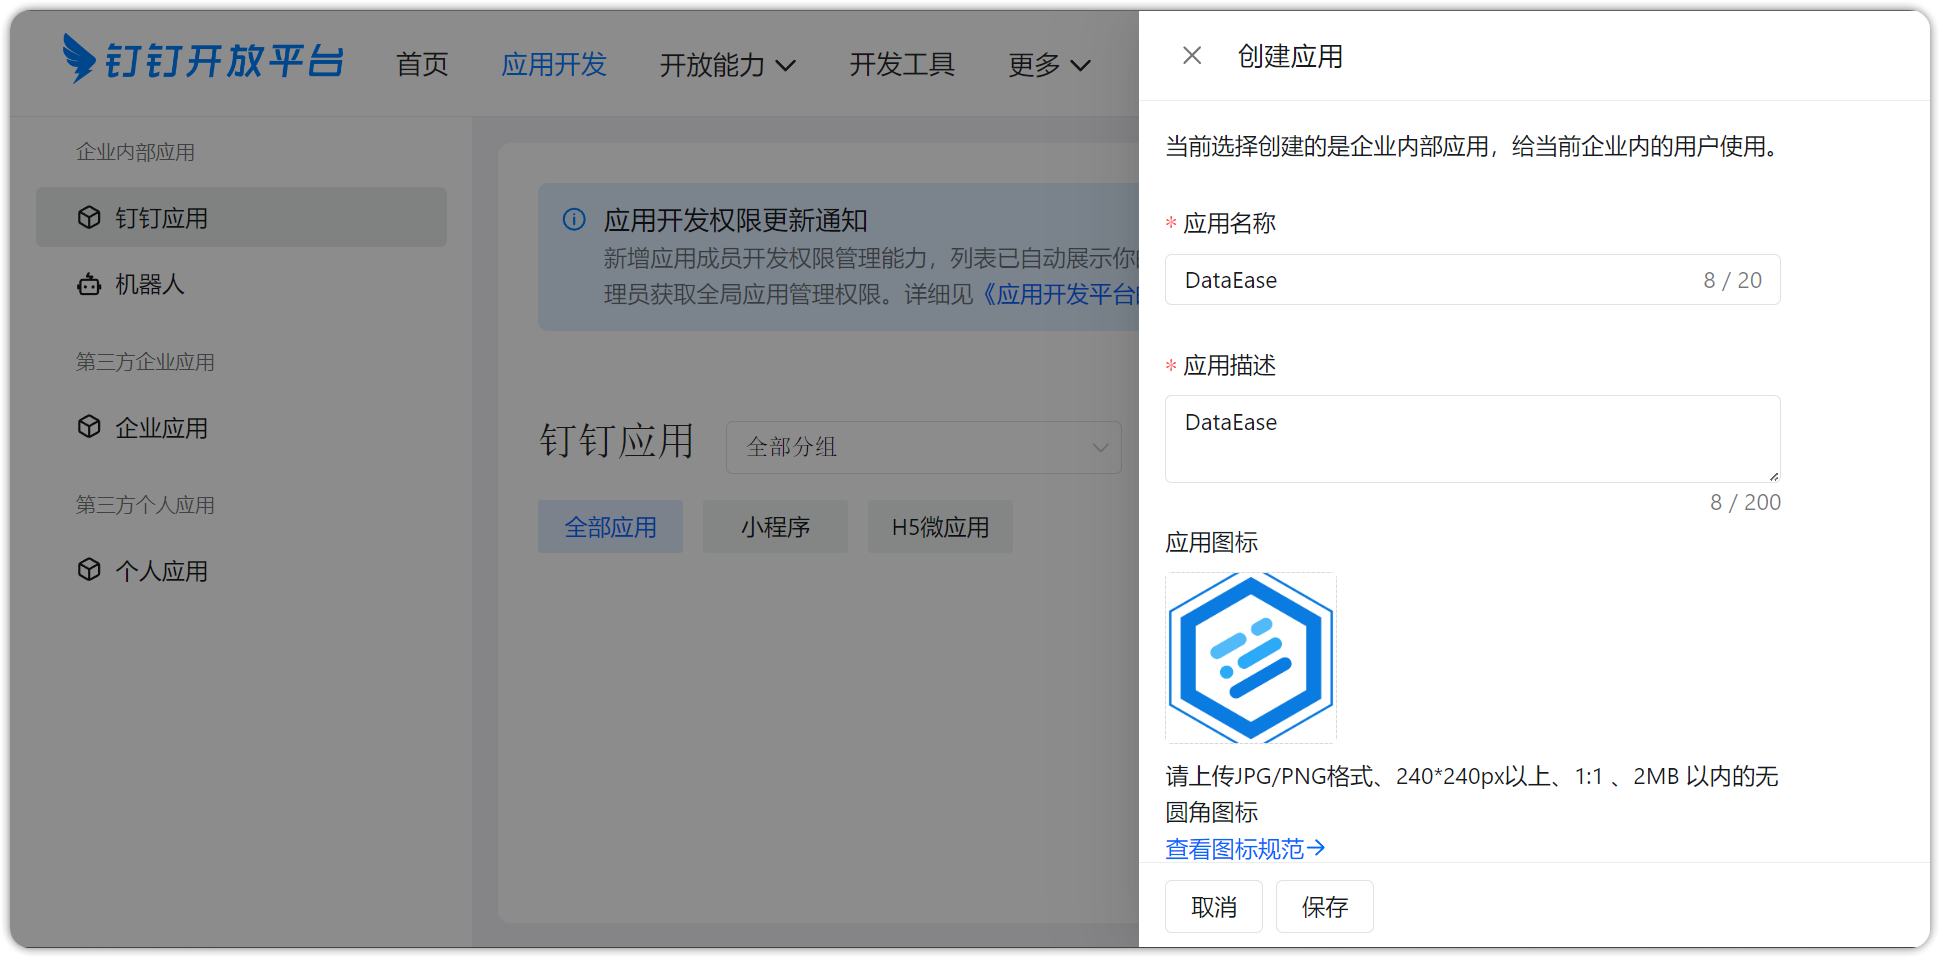Screen dimensions: 1940x958
Task: Click the cube icon next to 钉钉应用
Action: coord(89,217)
